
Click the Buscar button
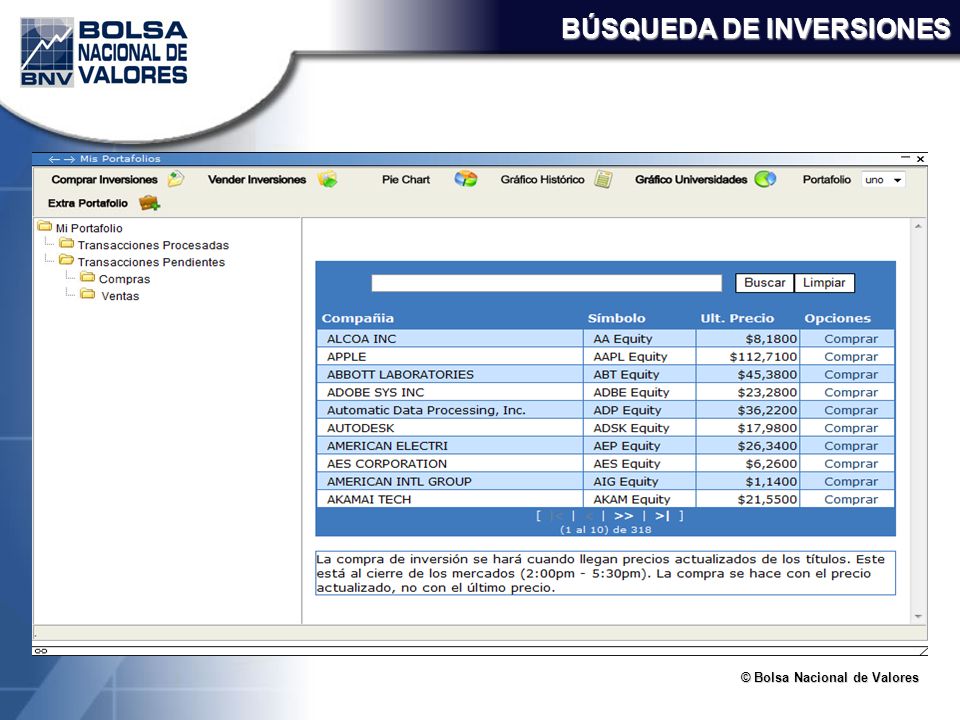pos(765,283)
